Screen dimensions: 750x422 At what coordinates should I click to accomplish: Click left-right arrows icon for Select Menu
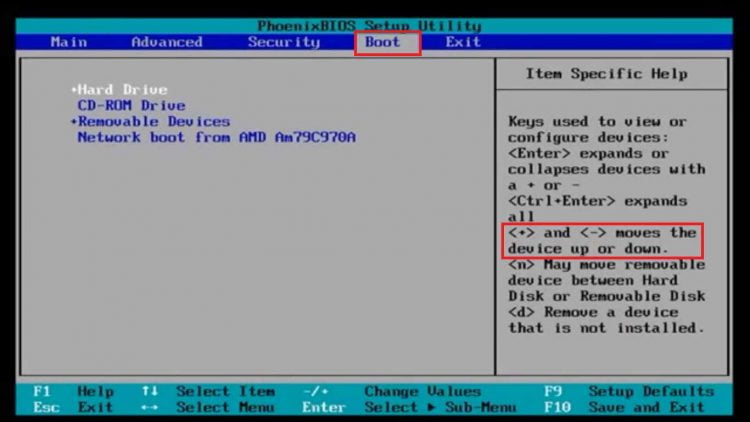[150, 408]
